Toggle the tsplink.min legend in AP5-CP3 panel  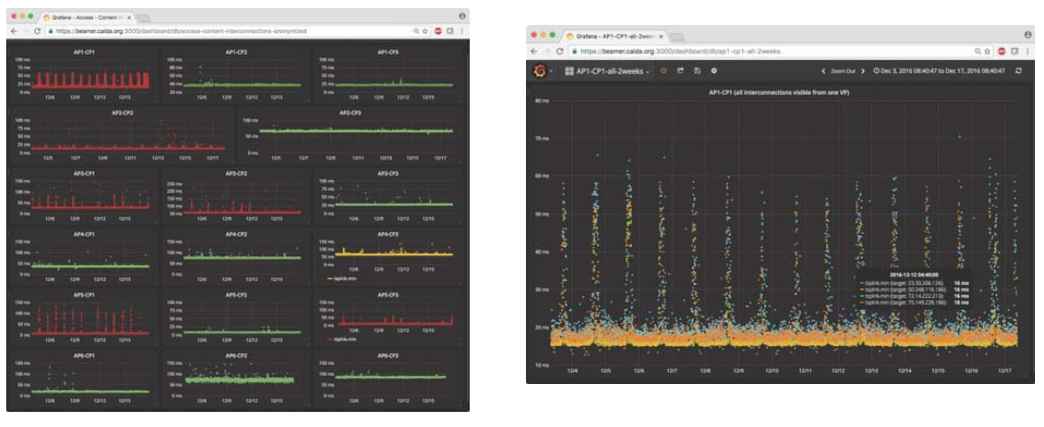(340, 340)
